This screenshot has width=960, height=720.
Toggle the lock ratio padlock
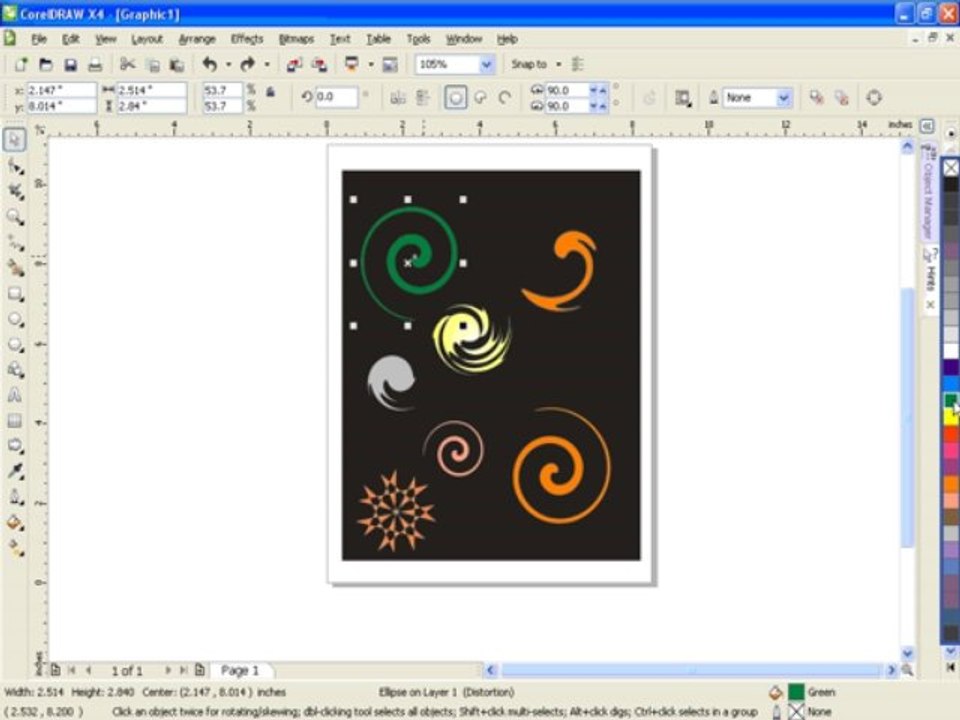pos(270,92)
